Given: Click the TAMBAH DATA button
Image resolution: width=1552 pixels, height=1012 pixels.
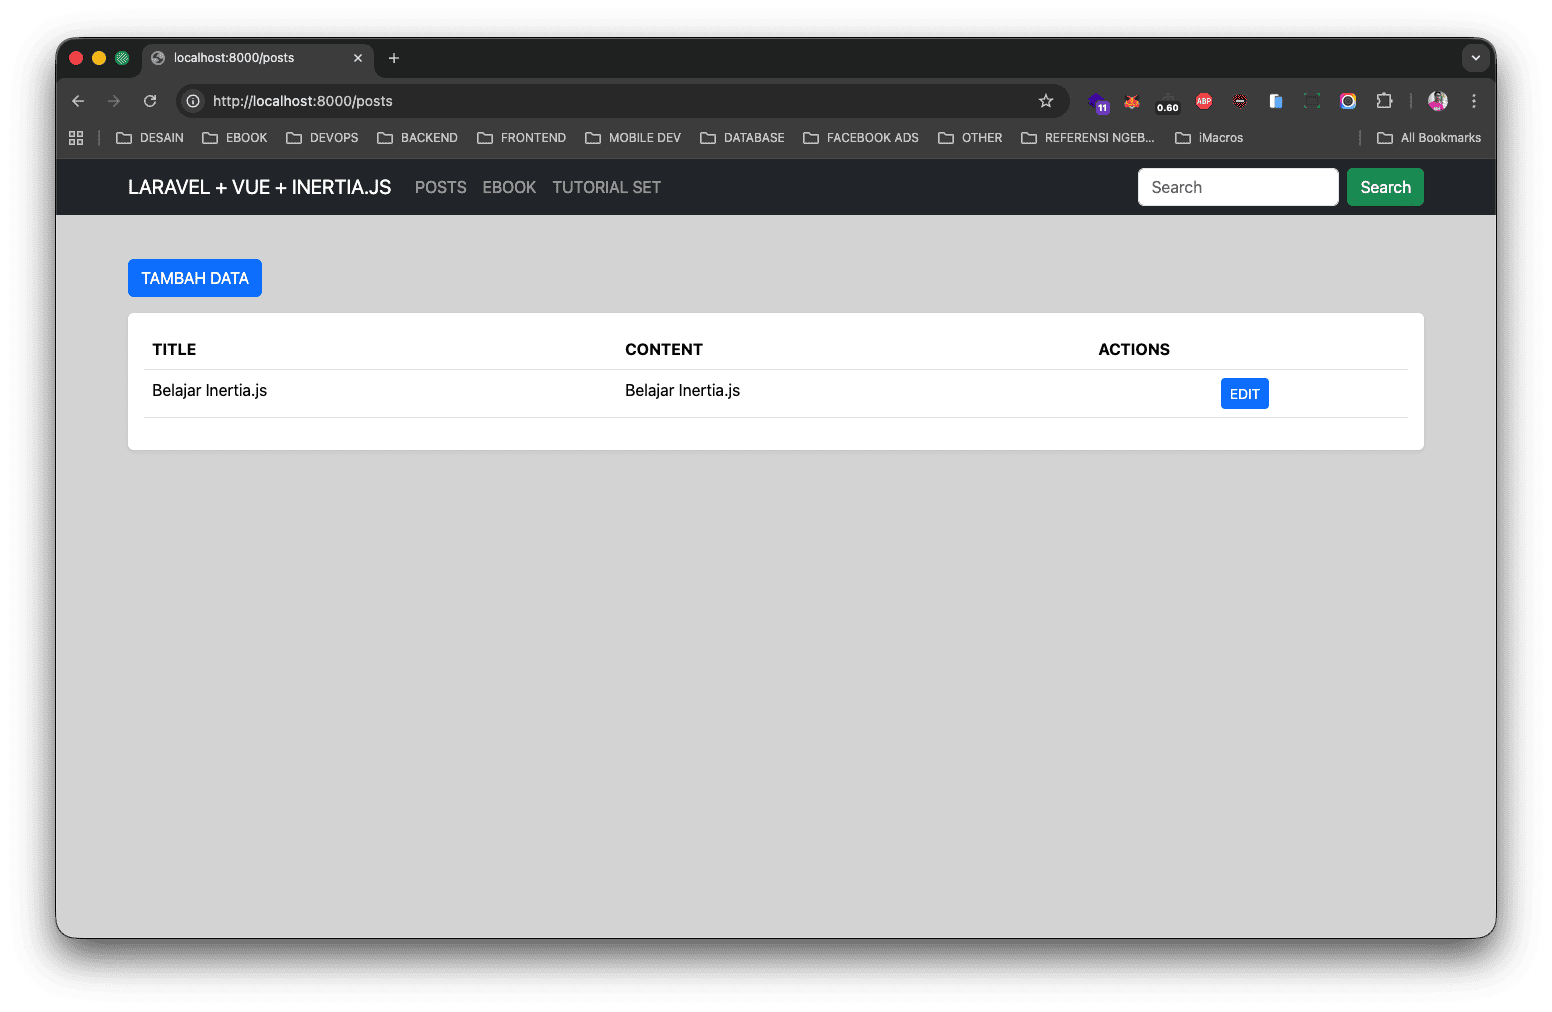Looking at the screenshot, I should [194, 278].
